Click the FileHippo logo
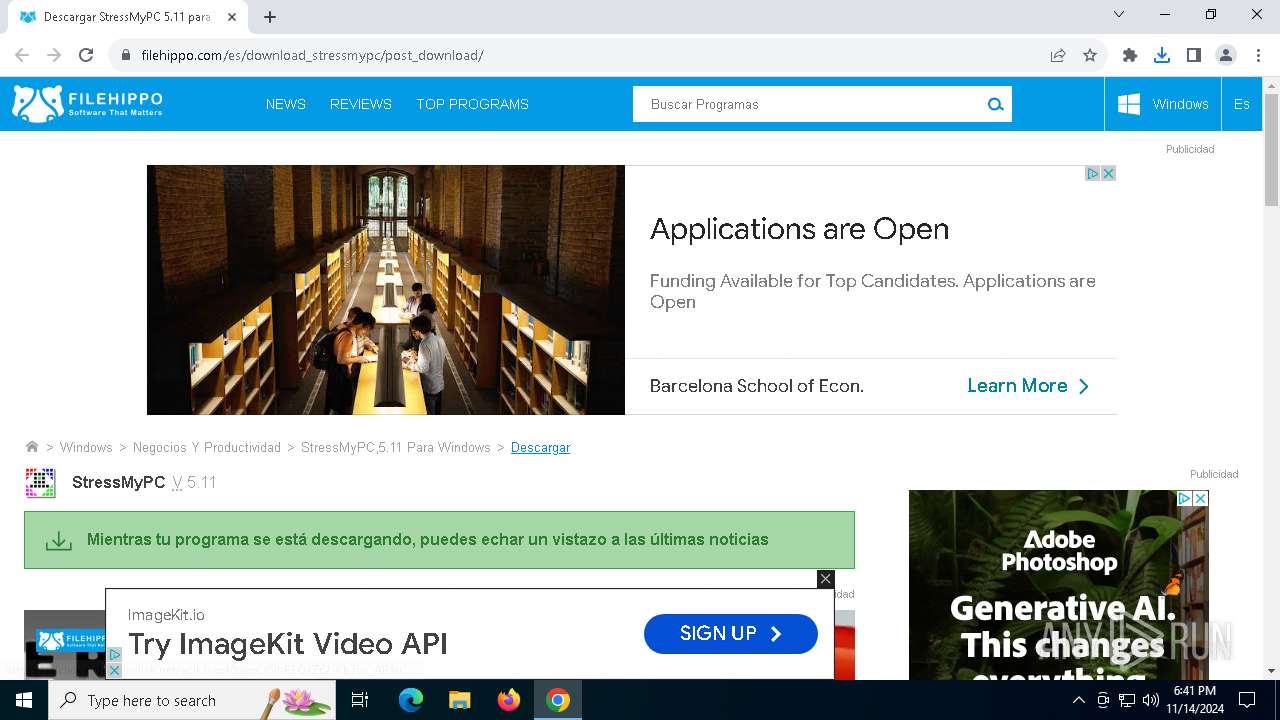This screenshot has width=1280, height=720. (x=87, y=104)
